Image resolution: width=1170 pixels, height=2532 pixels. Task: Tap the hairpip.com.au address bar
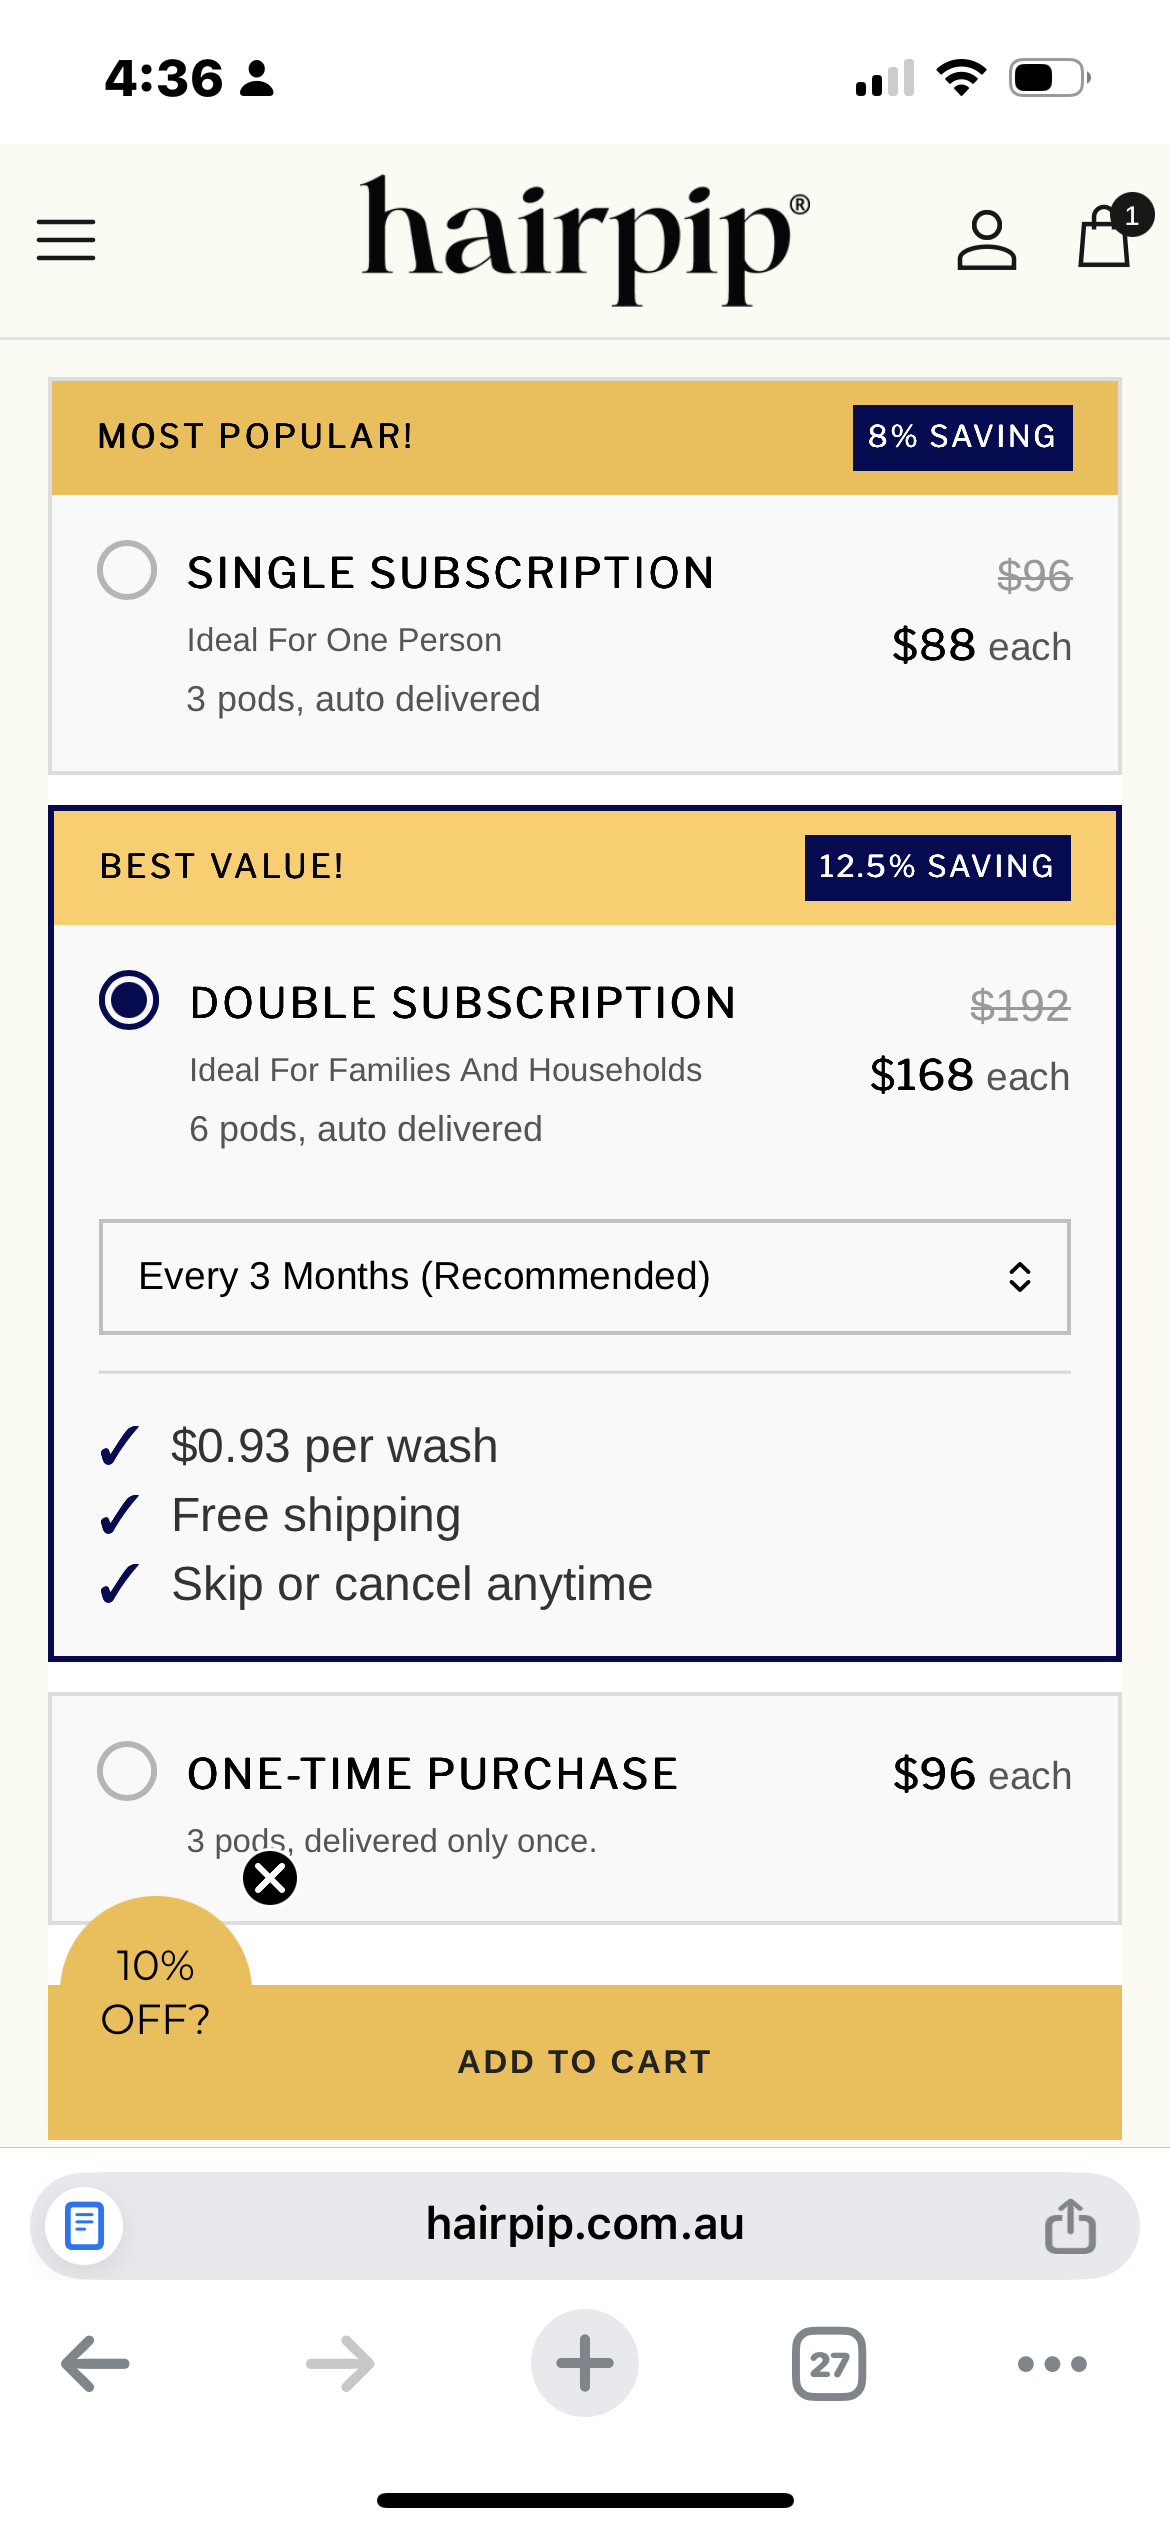(x=584, y=2226)
